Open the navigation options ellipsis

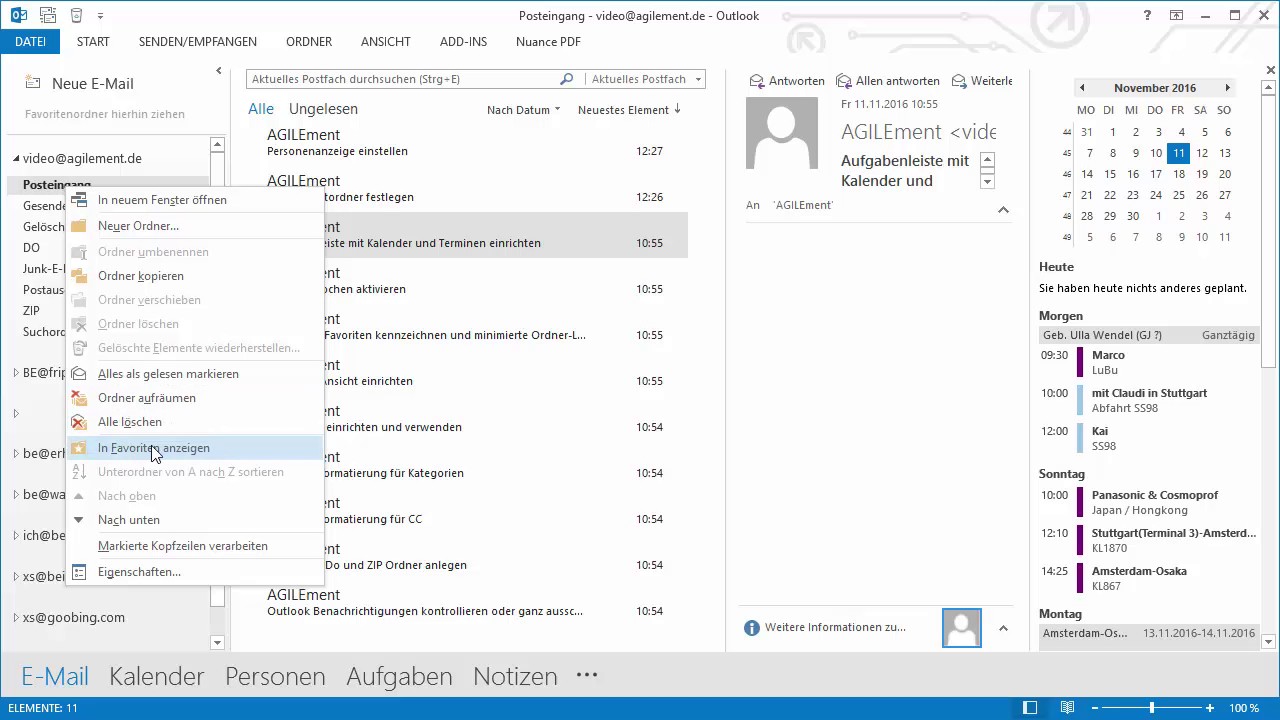pos(587,675)
